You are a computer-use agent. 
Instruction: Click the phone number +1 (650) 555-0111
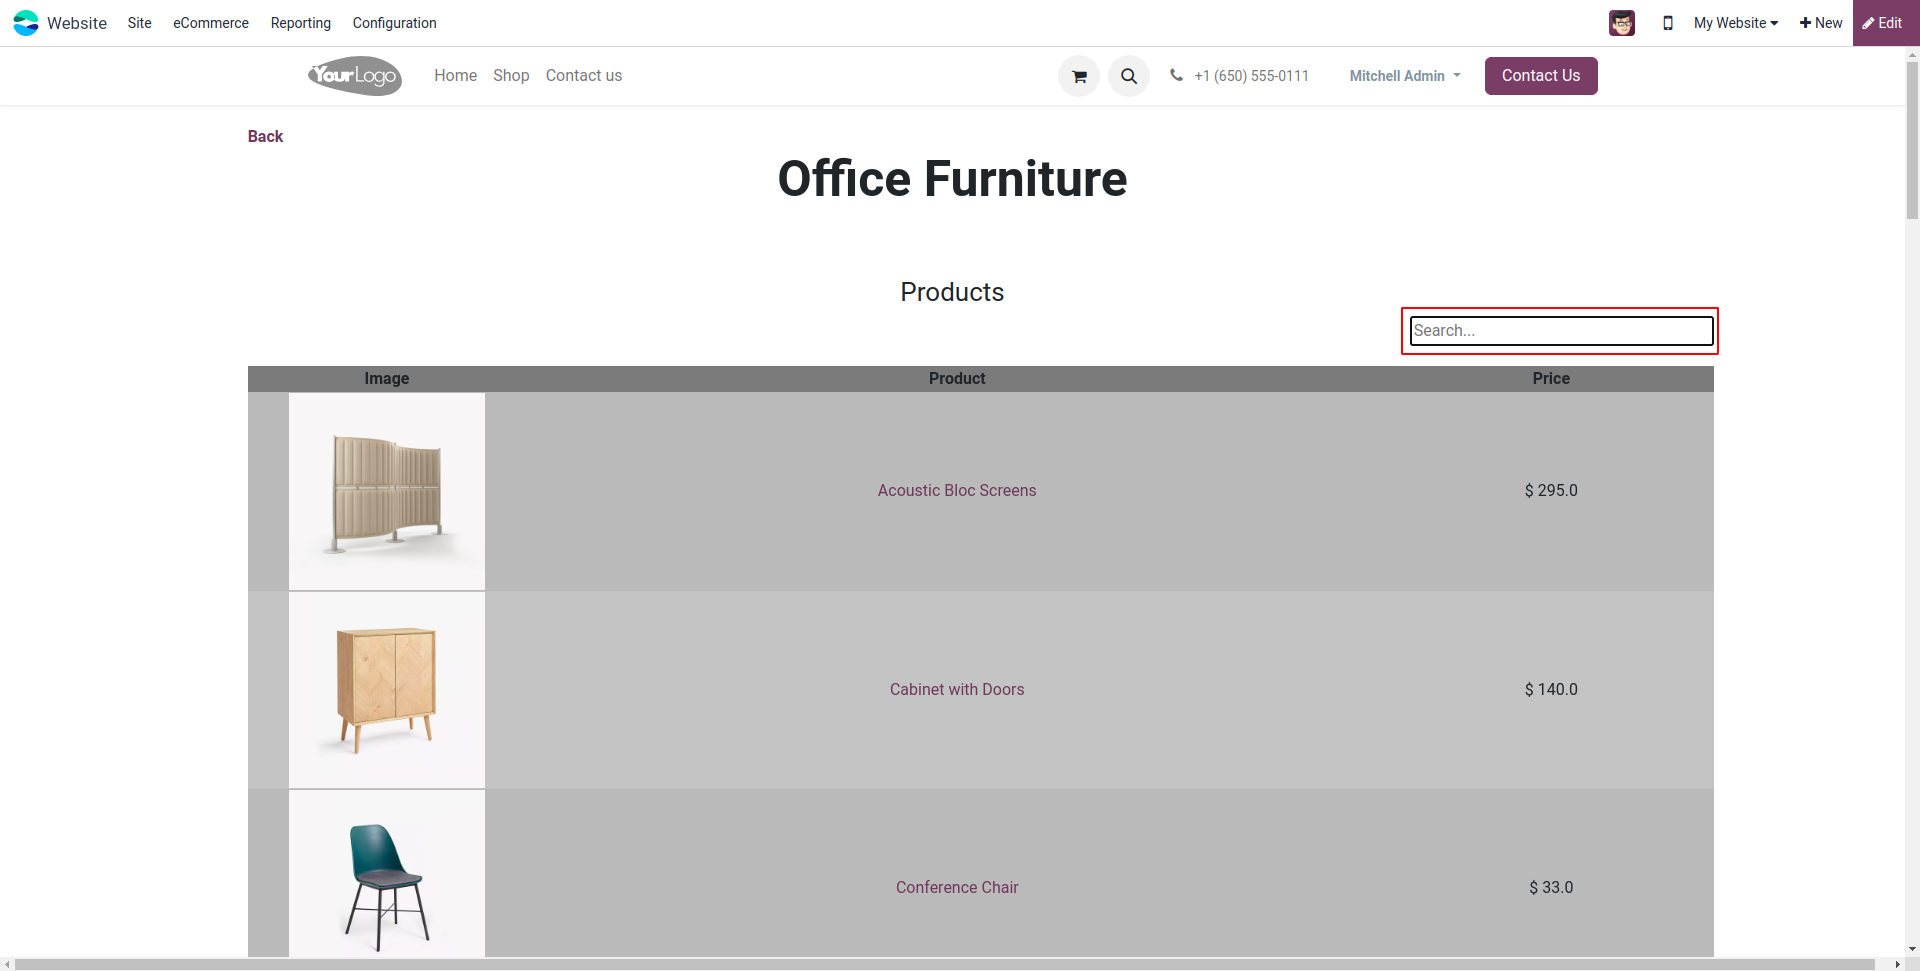coord(1251,76)
